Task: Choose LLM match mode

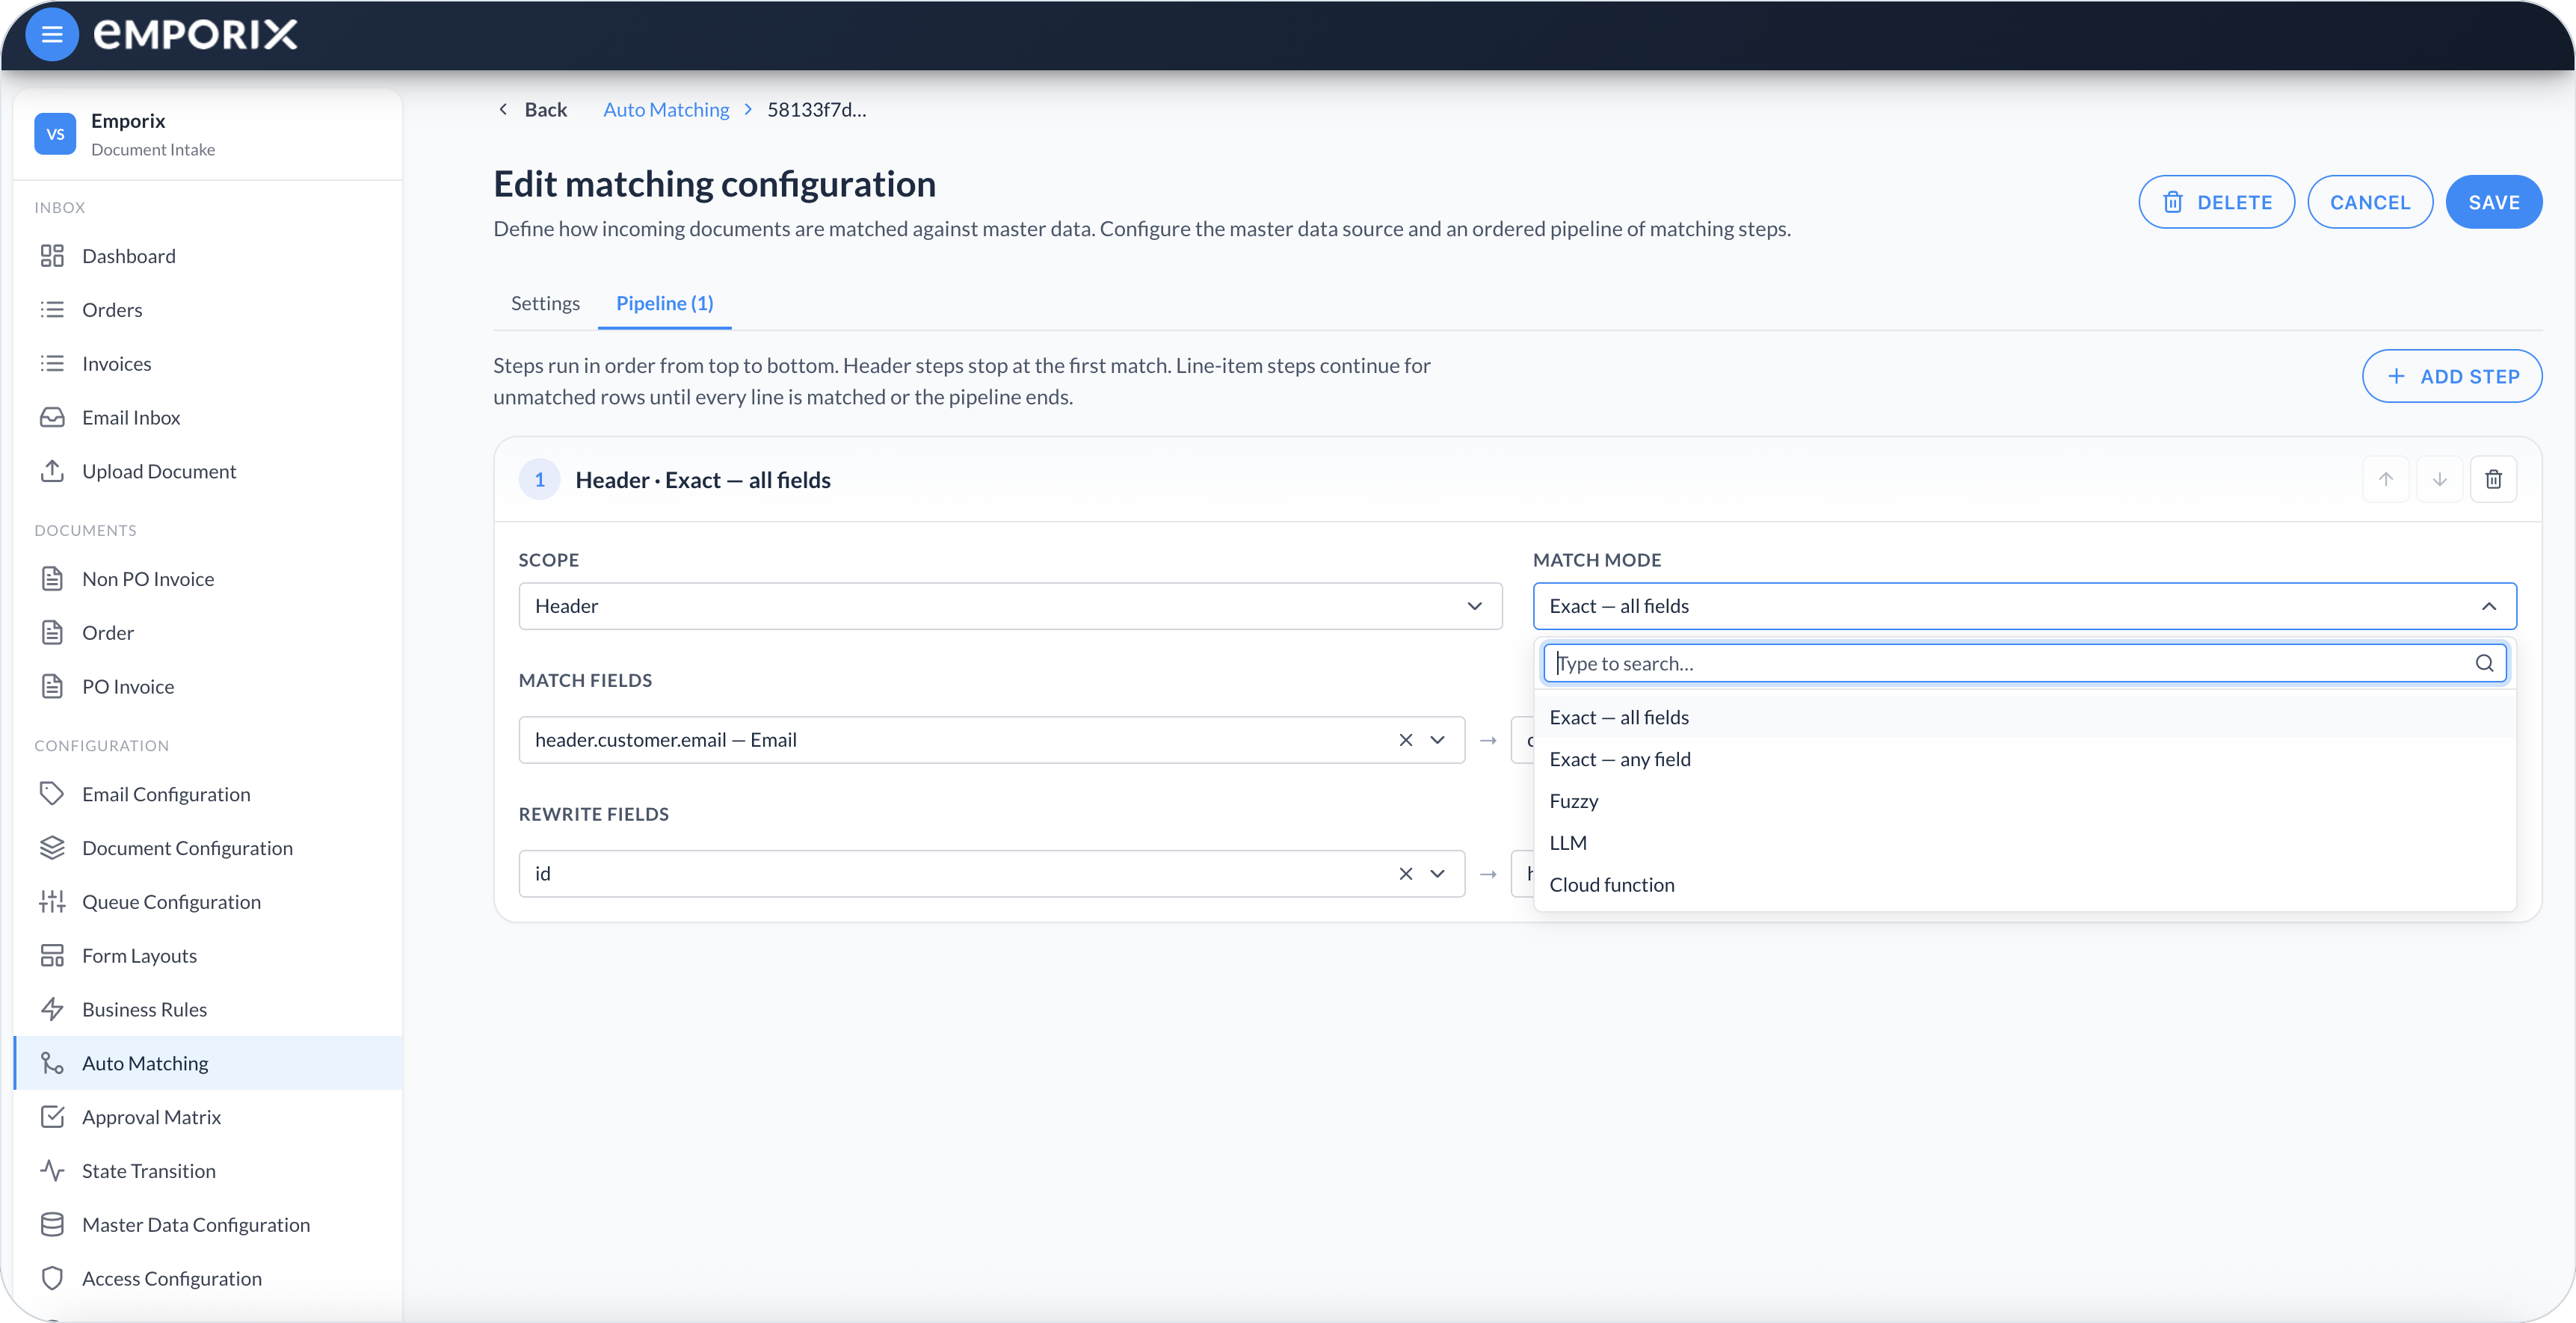Action: 2024,843
